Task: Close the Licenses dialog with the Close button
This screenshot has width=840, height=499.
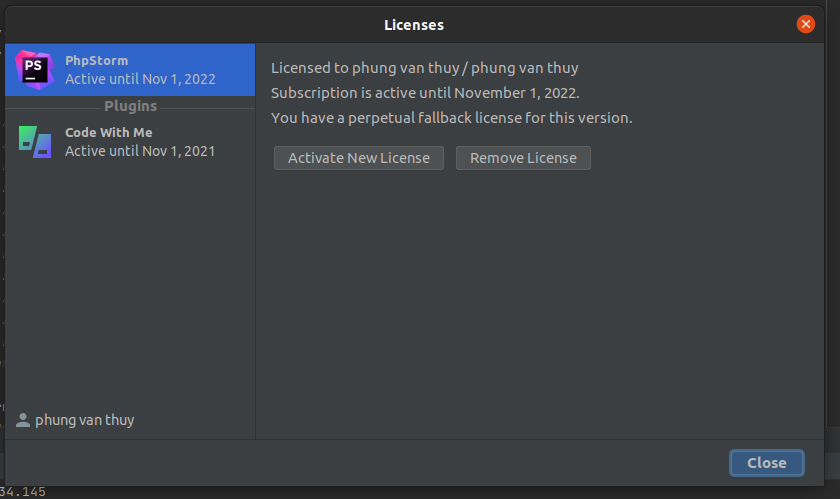Action: (x=766, y=463)
